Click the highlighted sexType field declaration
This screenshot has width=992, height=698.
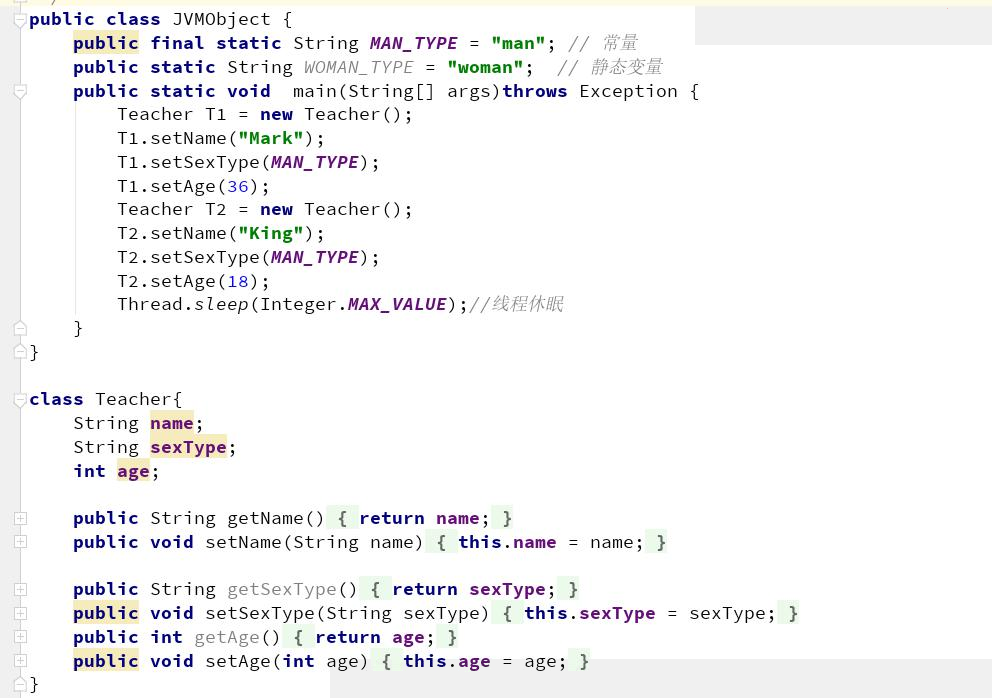(188, 447)
